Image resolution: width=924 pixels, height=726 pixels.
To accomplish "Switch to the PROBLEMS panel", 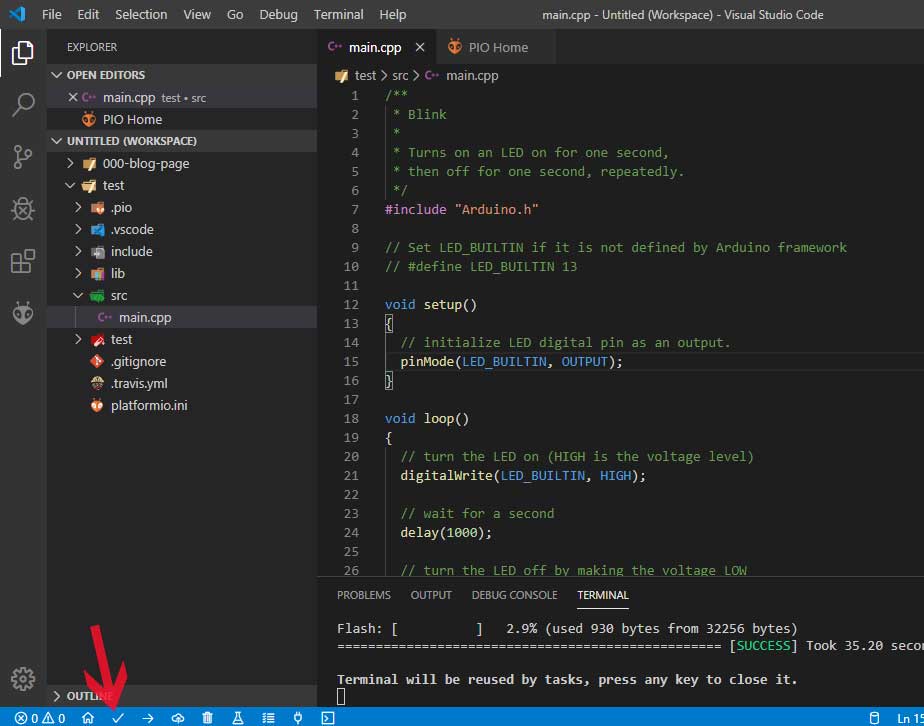I will click(364, 594).
